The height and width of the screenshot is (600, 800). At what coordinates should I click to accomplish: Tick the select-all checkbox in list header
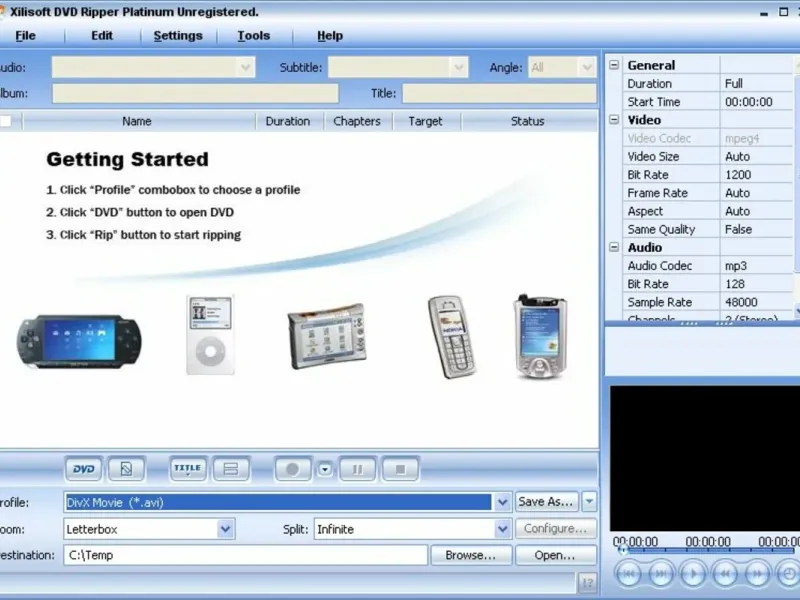coord(6,121)
